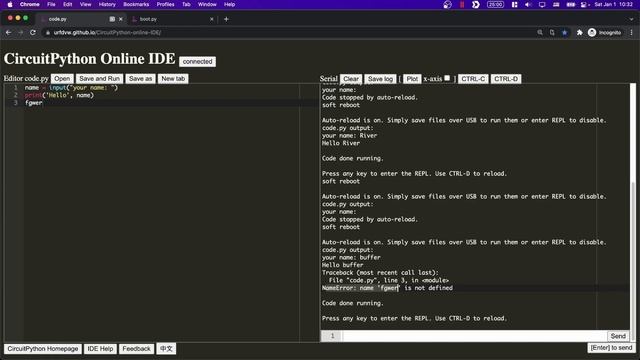The width and height of the screenshot is (640, 360).
Task: Click editor line 2 print statement
Action: [x=59, y=95]
